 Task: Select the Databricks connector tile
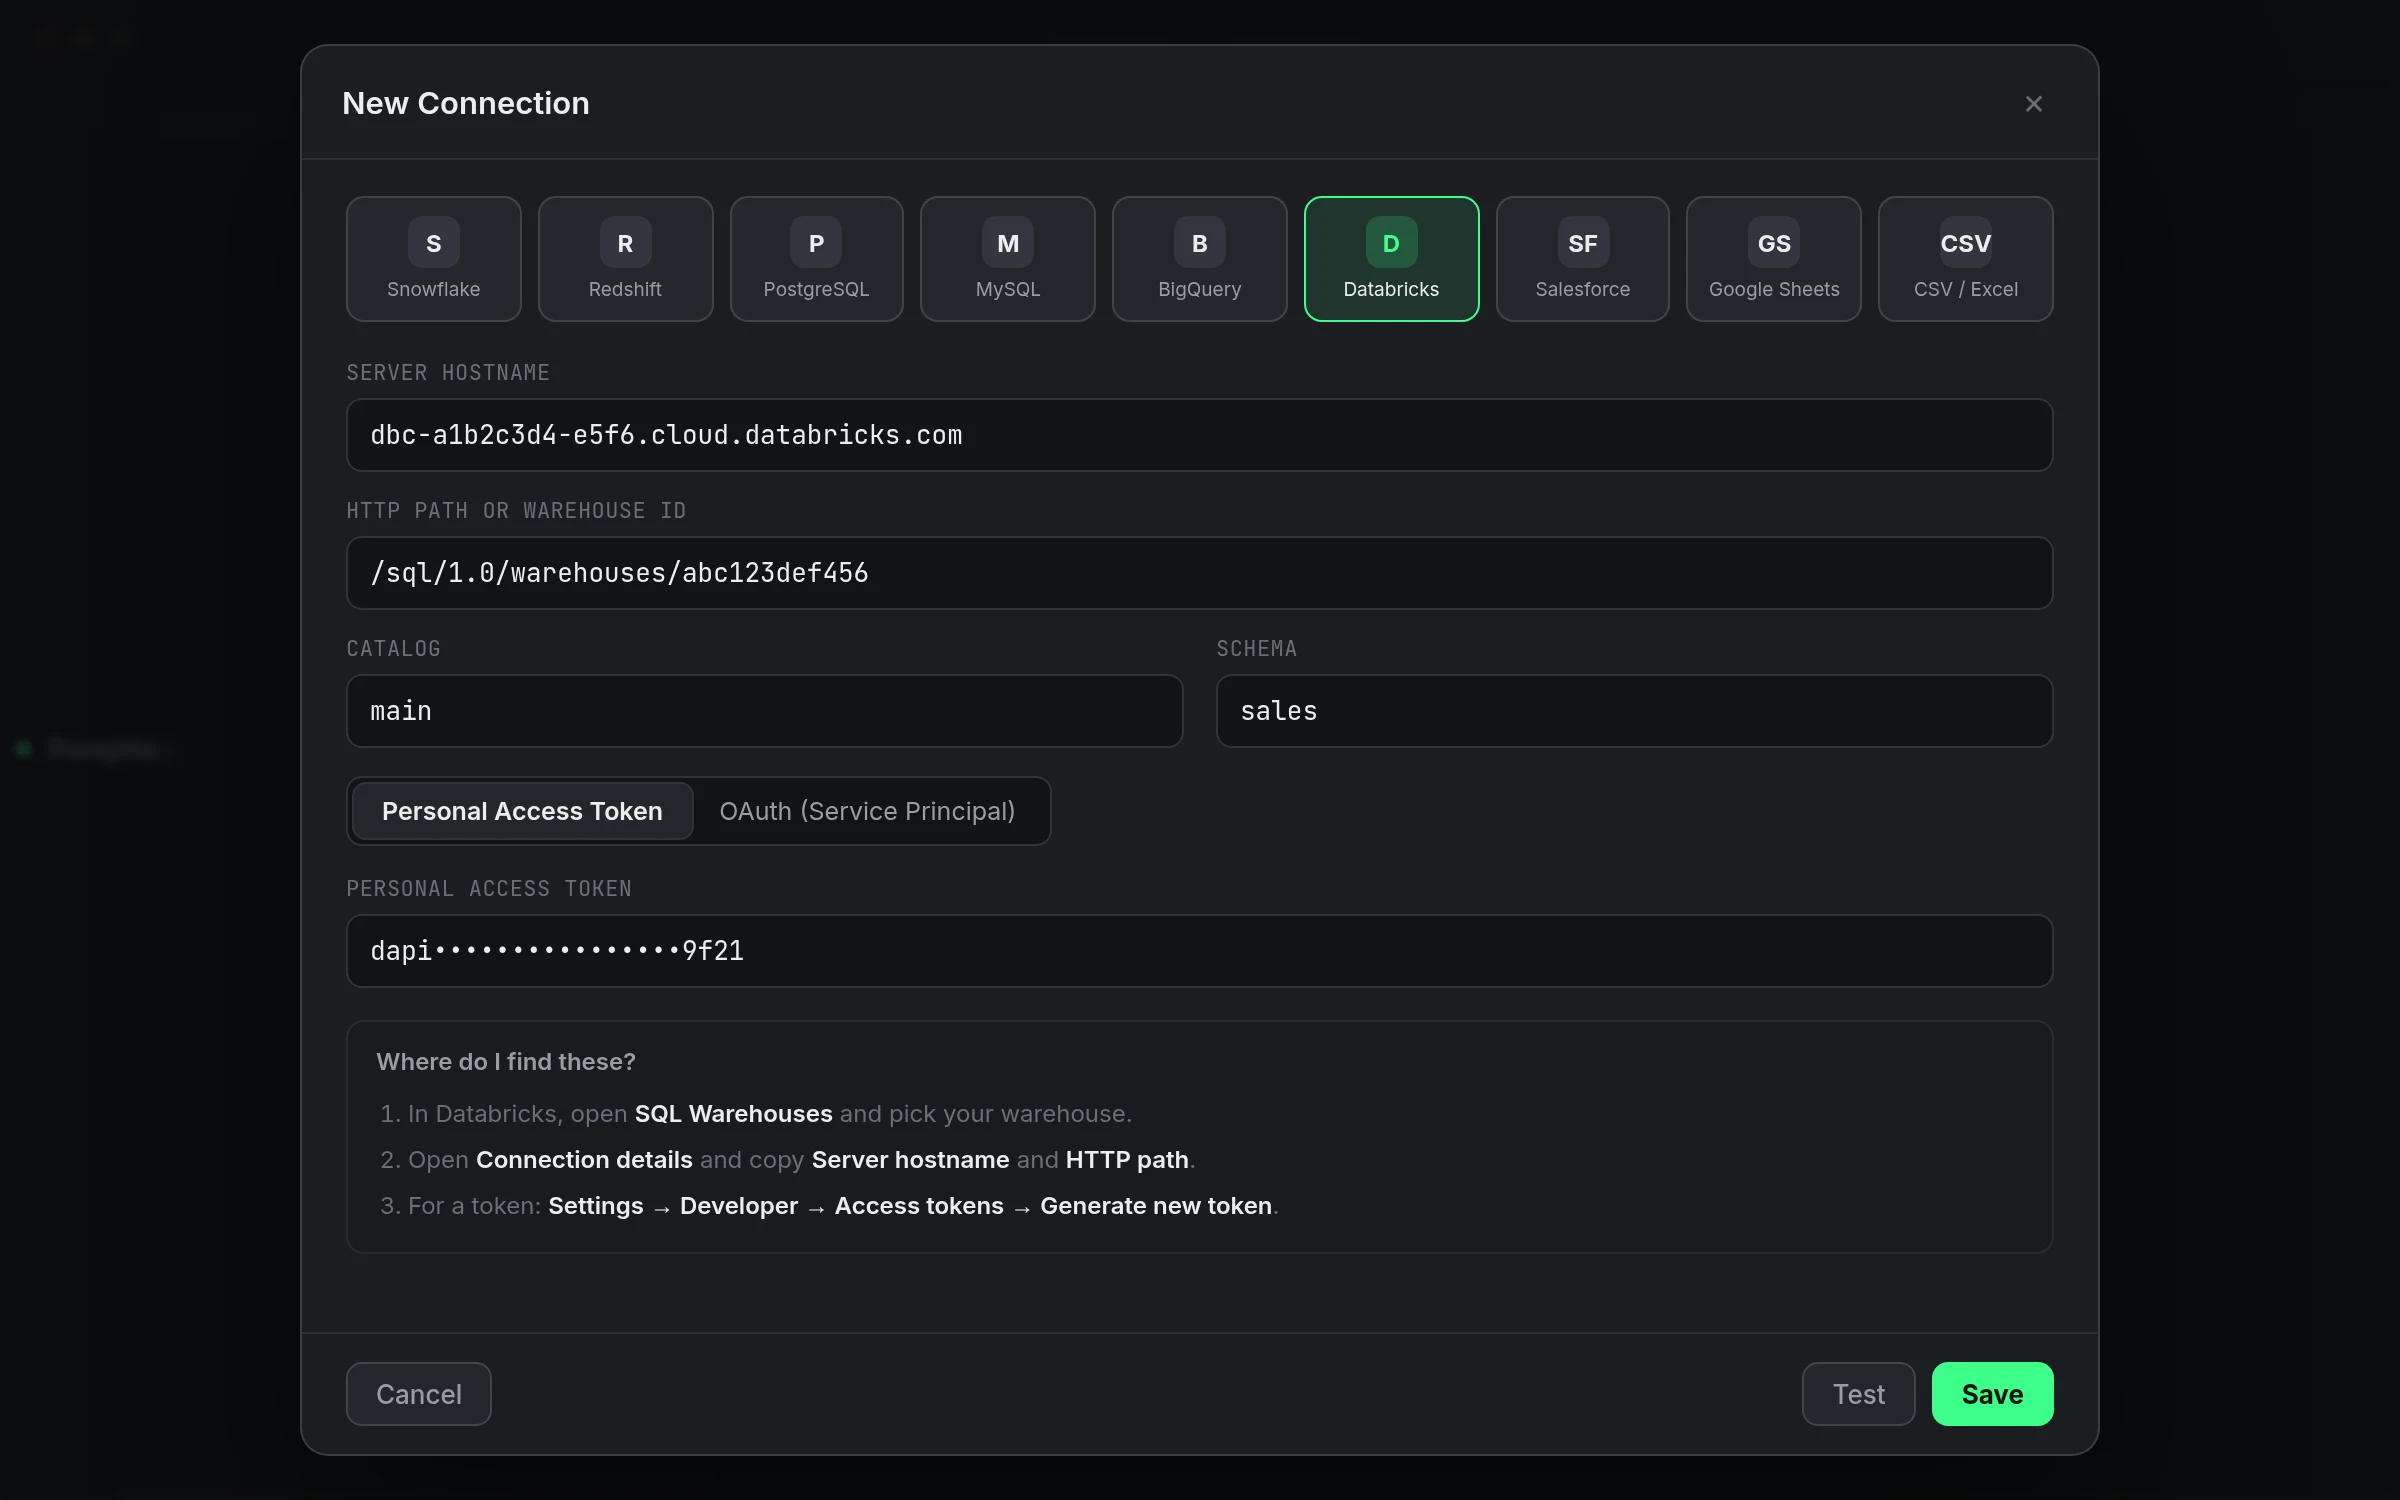click(1391, 259)
